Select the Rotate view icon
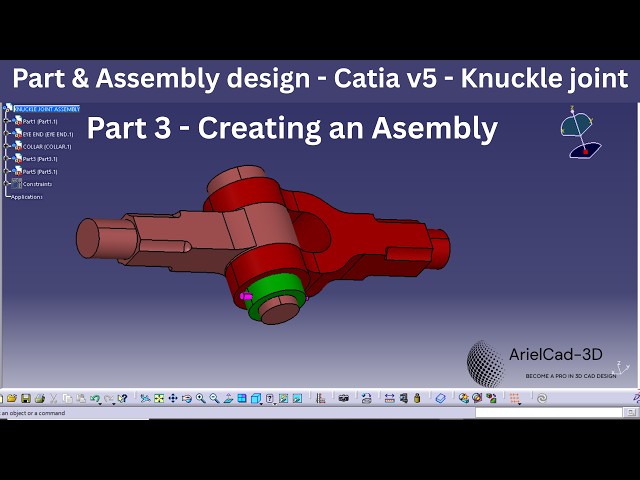This screenshot has width=640, height=480. pos(187,398)
